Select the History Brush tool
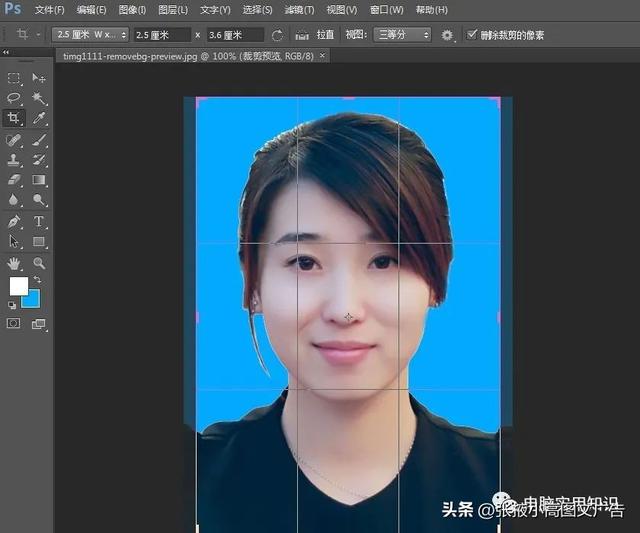The width and height of the screenshot is (640, 533). coord(39,160)
